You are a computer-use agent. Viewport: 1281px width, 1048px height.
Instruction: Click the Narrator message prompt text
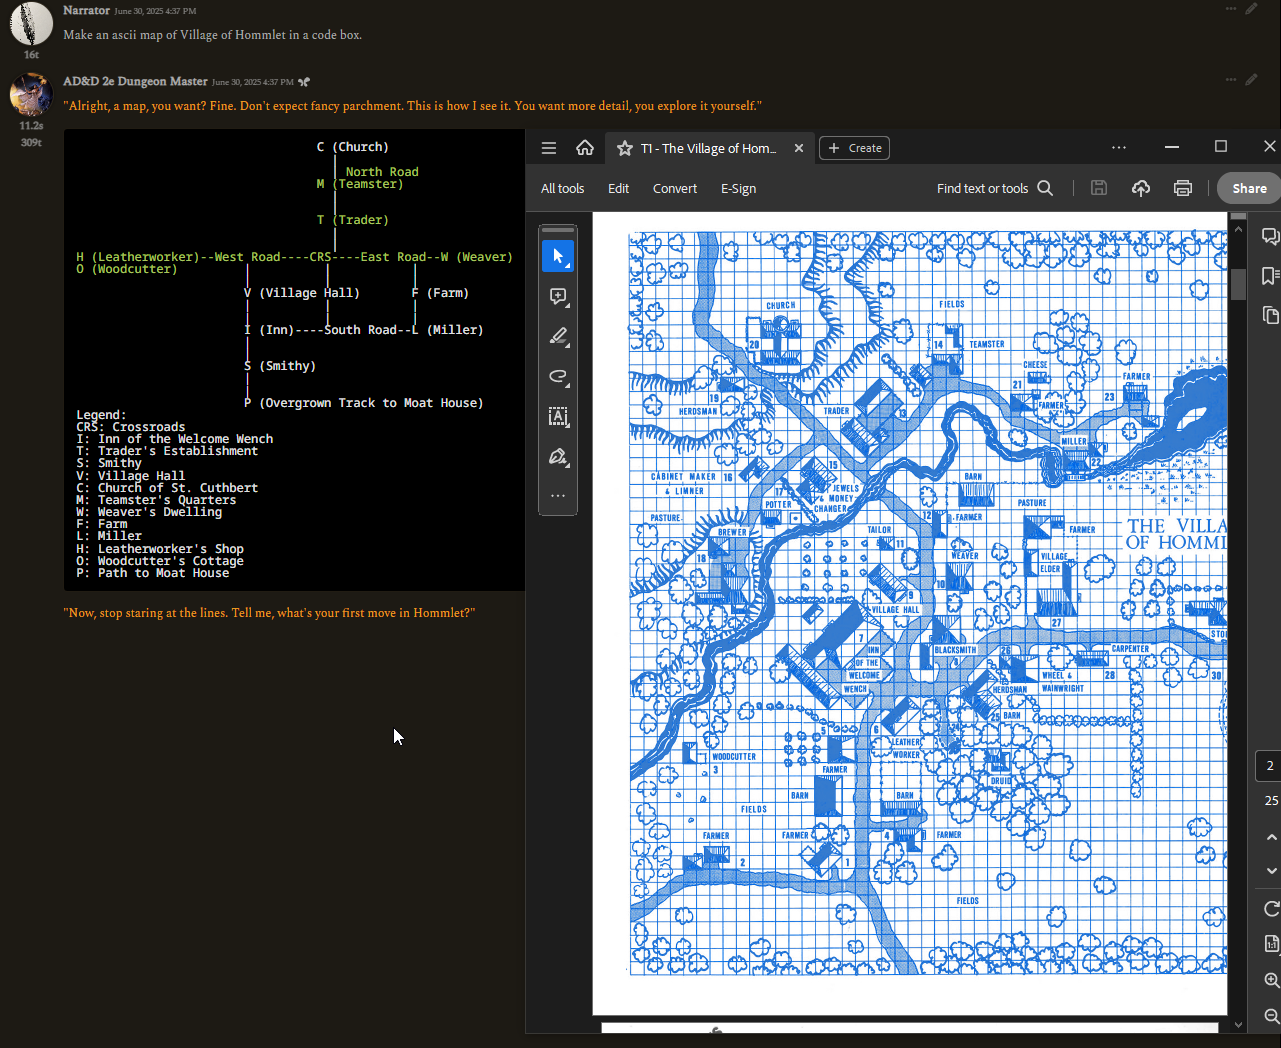[x=212, y=35]
